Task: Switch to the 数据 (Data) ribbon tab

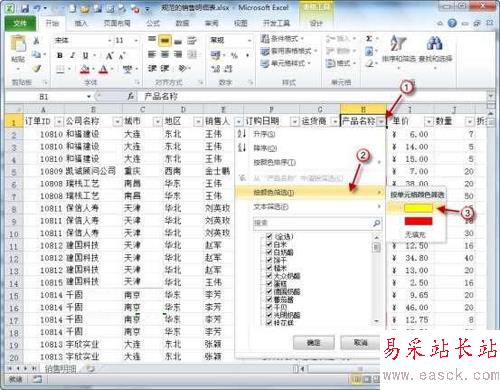Action: [x=182, y=23]
